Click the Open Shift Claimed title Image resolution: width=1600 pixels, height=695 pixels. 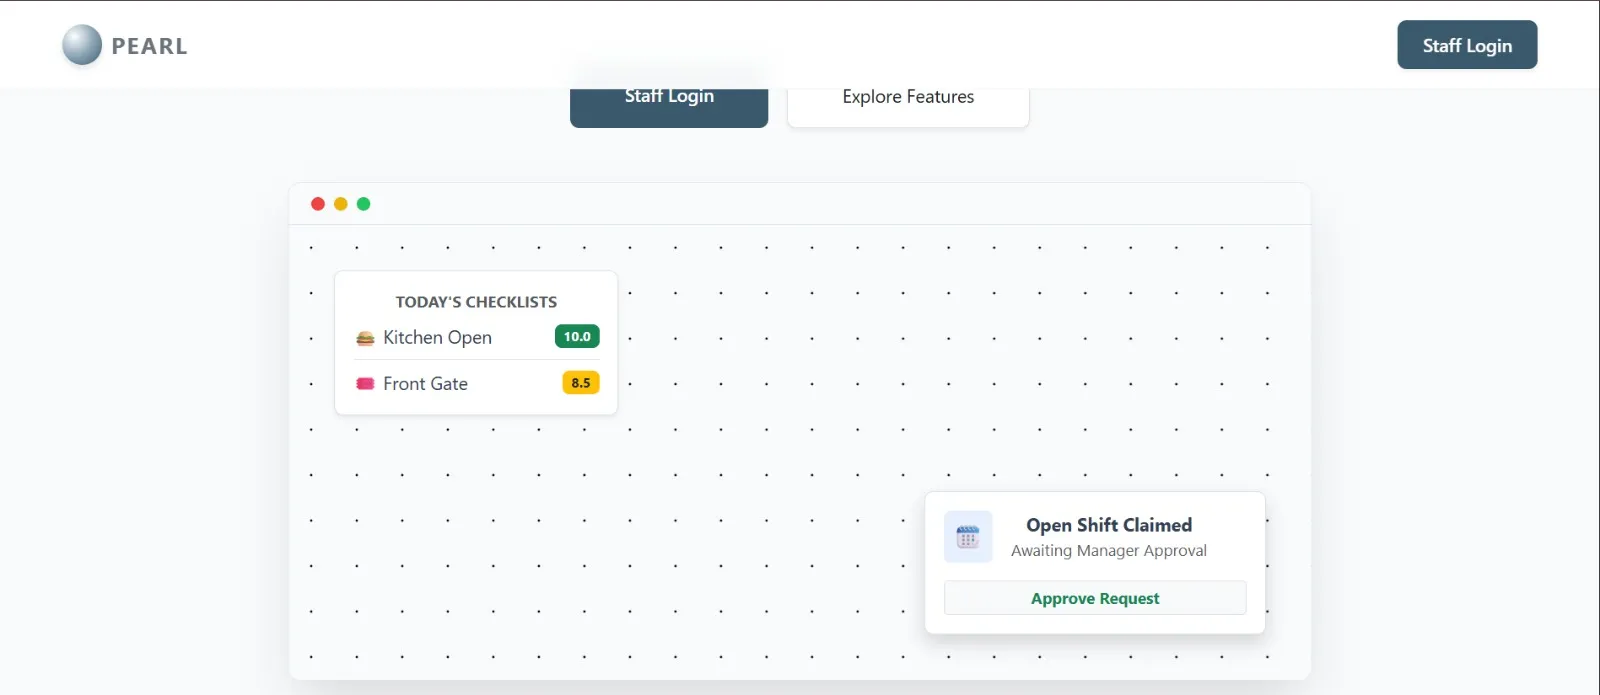click(1109, 525)
